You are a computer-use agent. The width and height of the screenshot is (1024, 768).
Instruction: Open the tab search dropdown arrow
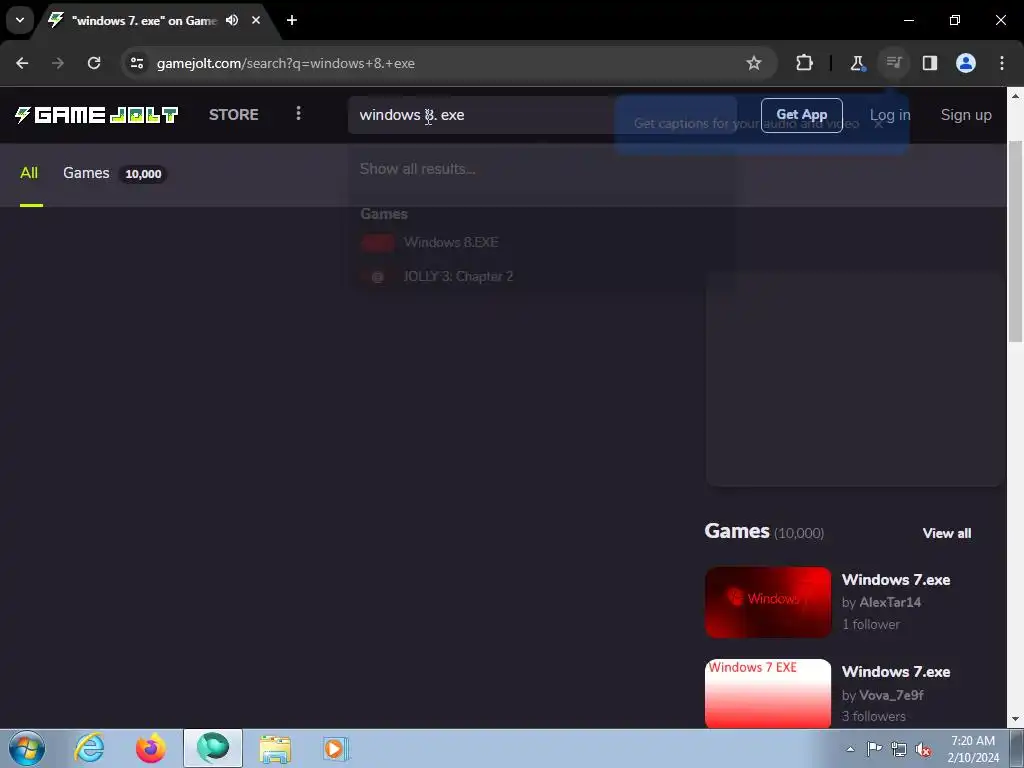(20, 20)
